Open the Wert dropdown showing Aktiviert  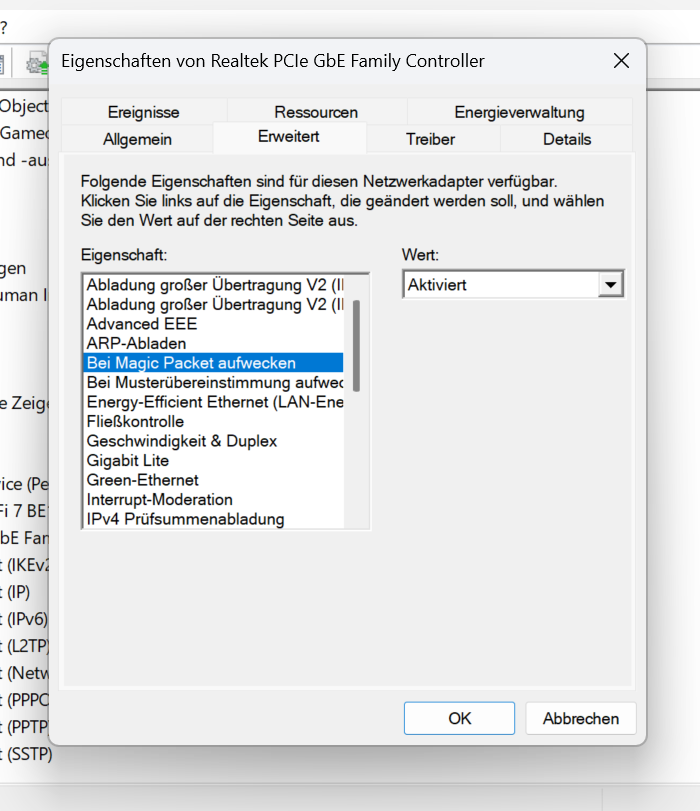[513, 284]
